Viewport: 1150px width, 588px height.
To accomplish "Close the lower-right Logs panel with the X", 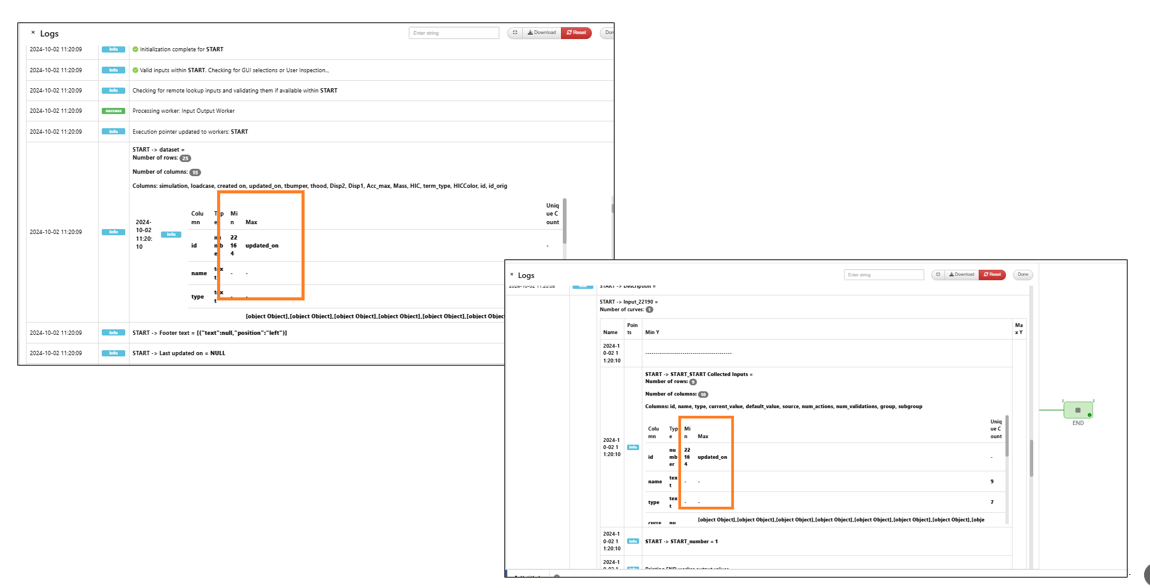I will (x=512, y=275).
